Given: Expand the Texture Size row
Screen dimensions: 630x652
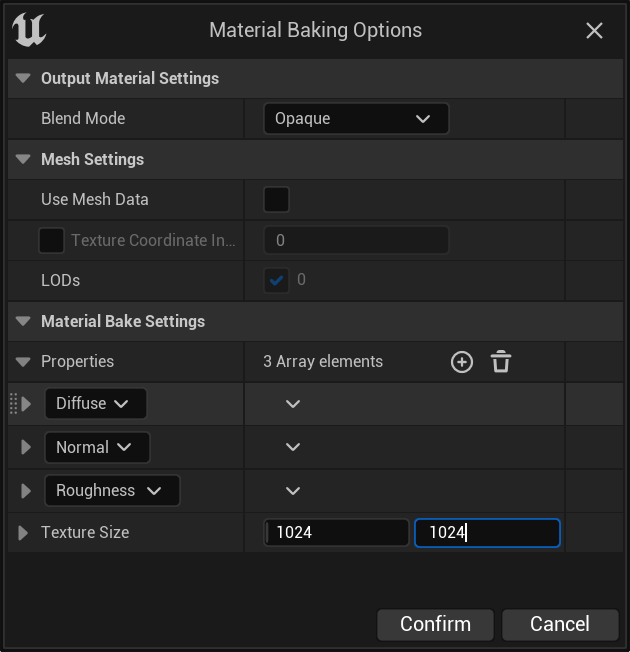Looking at the screenshot, I should (x=23, y=533).
